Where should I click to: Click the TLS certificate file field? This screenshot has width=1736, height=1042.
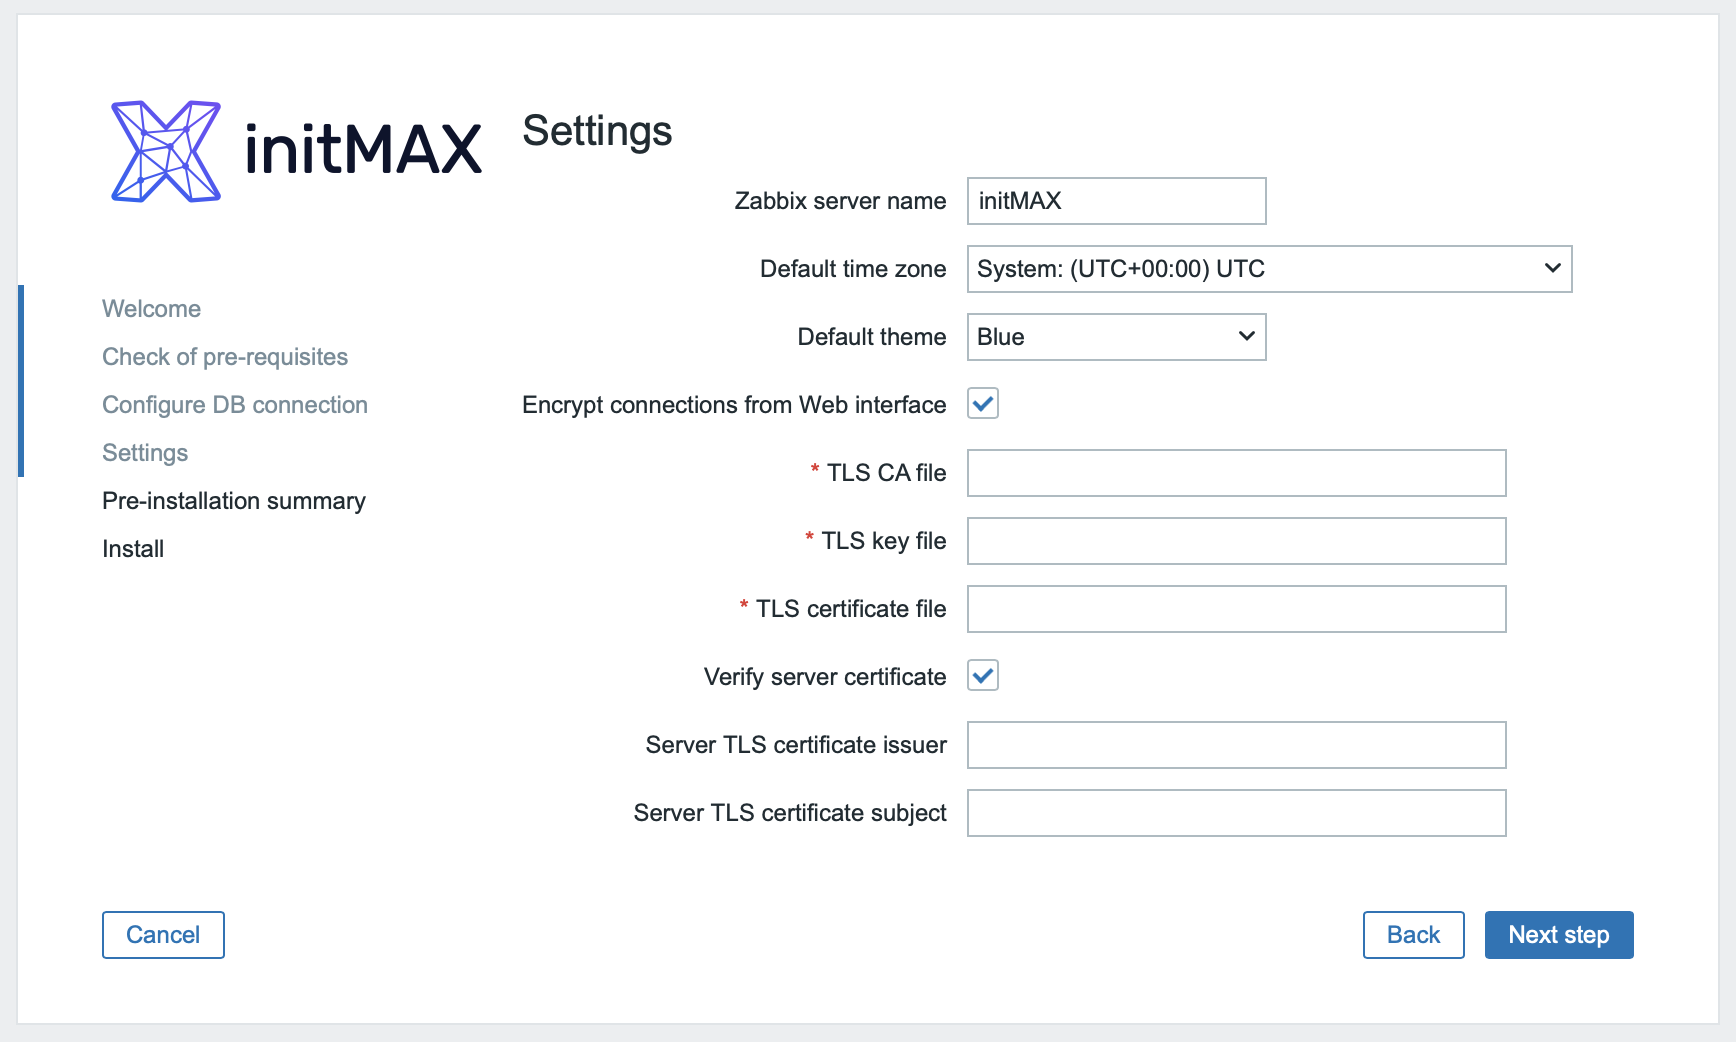coord(1236,609)
